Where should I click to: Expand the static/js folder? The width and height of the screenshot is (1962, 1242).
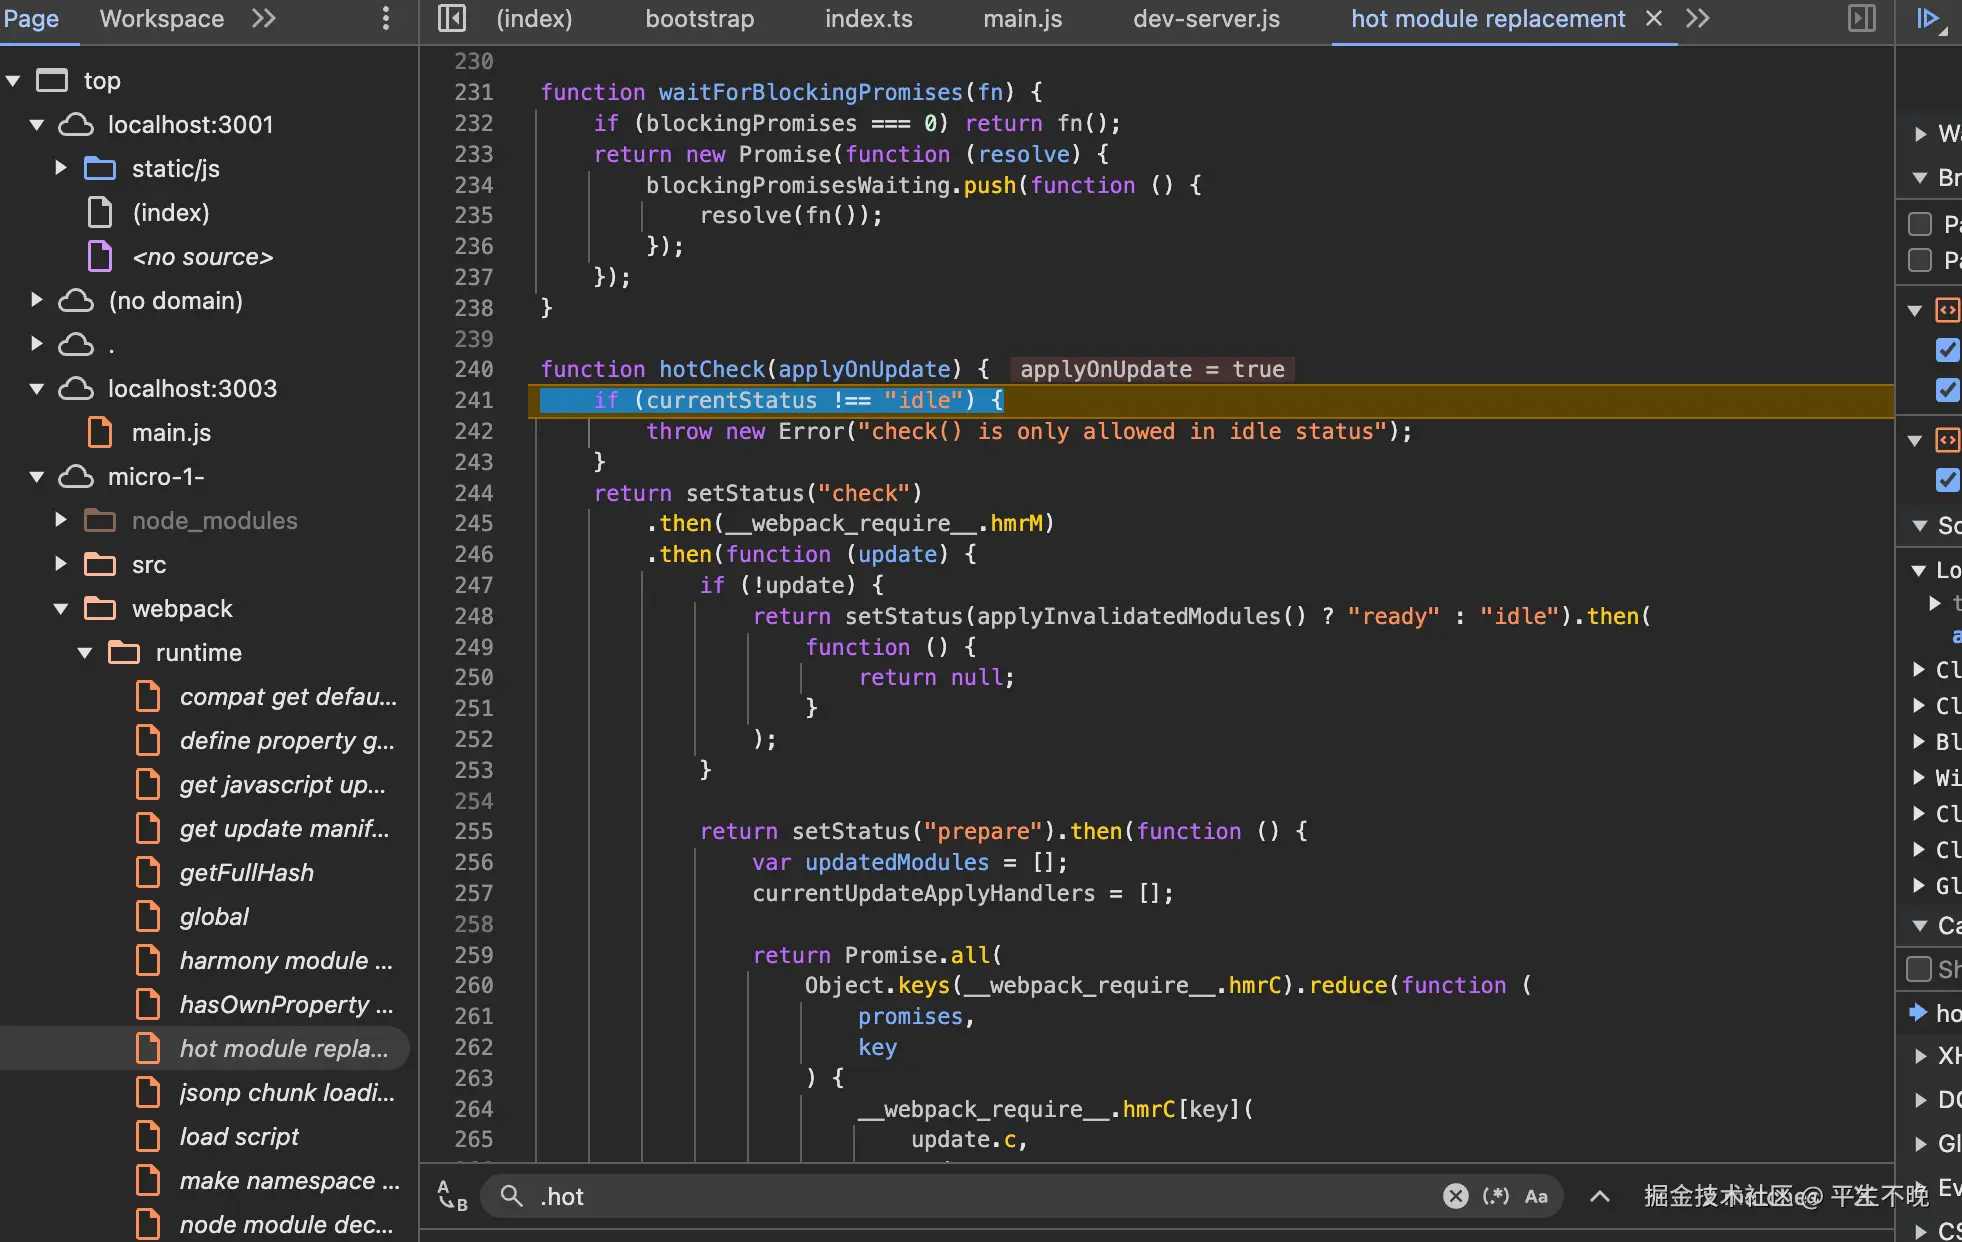point(61,168)
